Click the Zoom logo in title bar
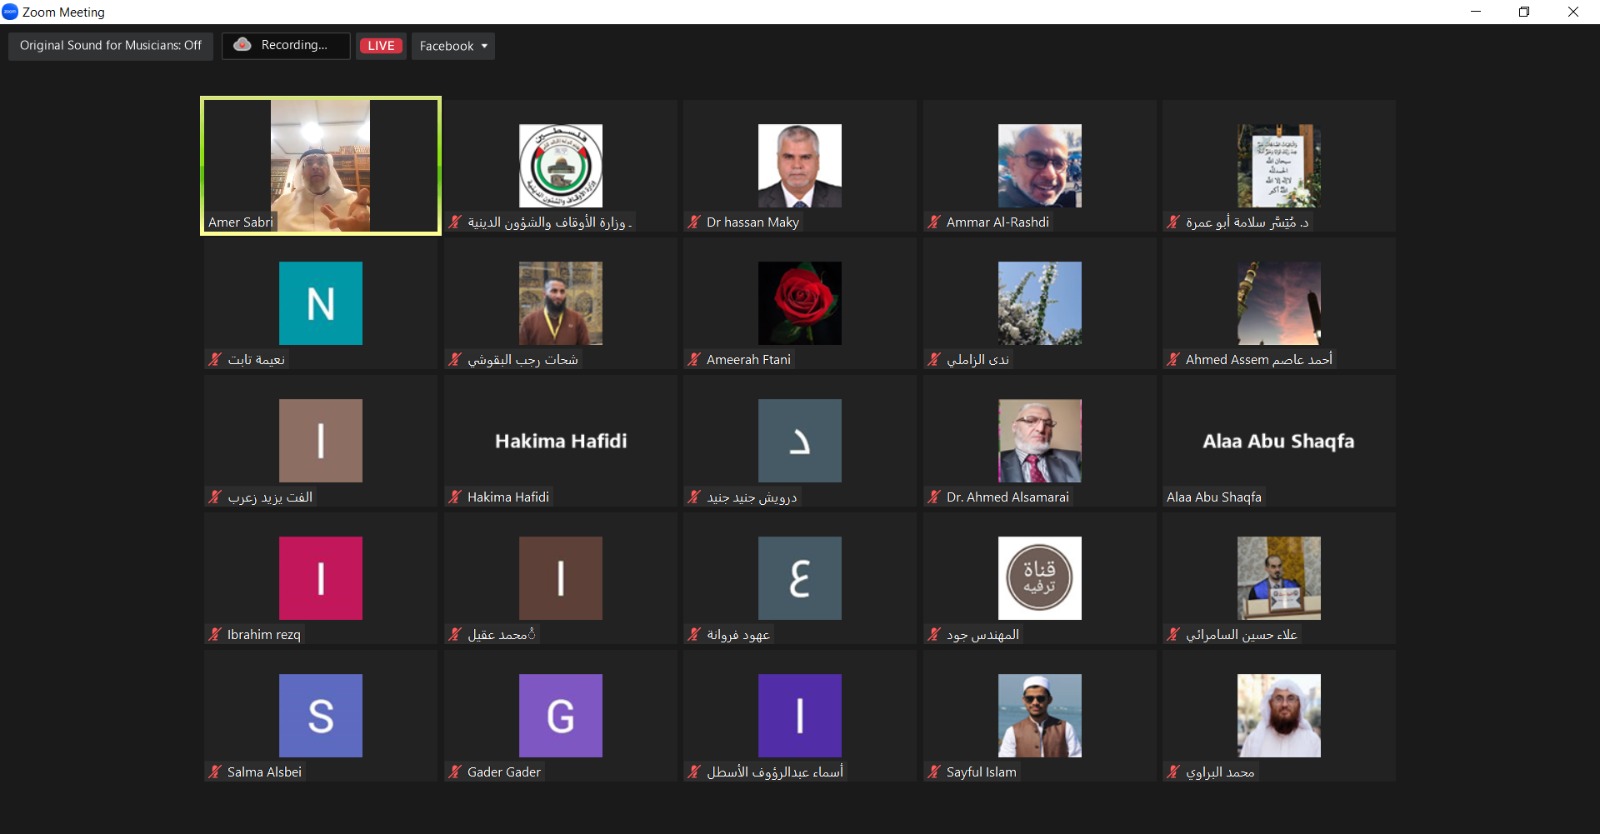This screenshot has height=834, width=1600. [10, 12]
